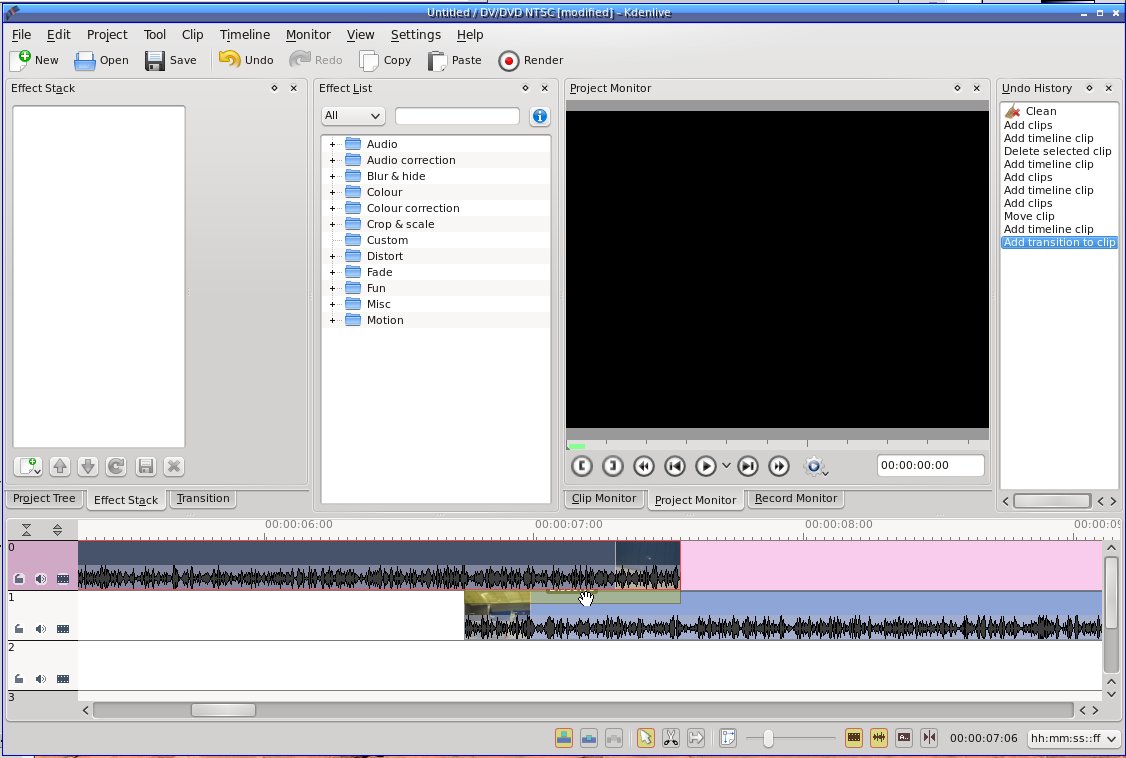The width and height of the screenshot is (1126, 758).
Task: Open the add effect dropdown in Effect Stack
Action: pos(28,467)
